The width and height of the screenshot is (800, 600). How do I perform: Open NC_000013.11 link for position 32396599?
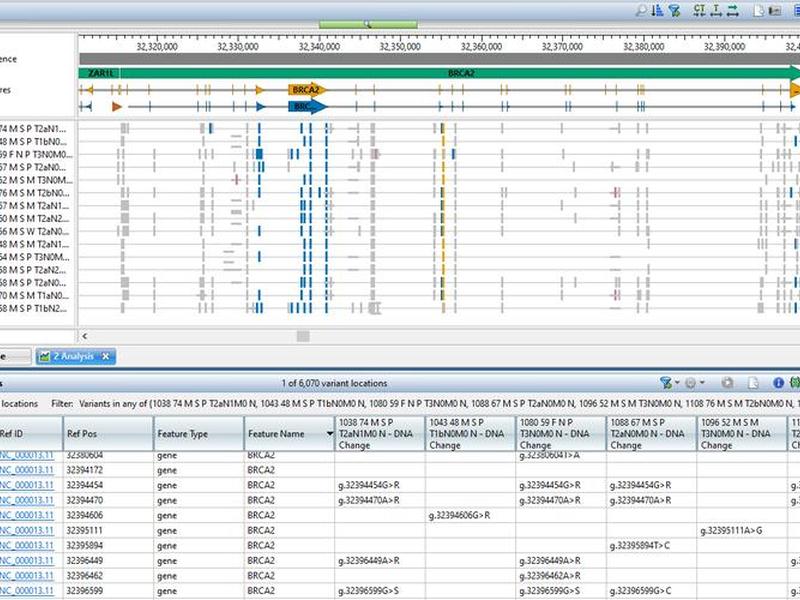point(27,591)
